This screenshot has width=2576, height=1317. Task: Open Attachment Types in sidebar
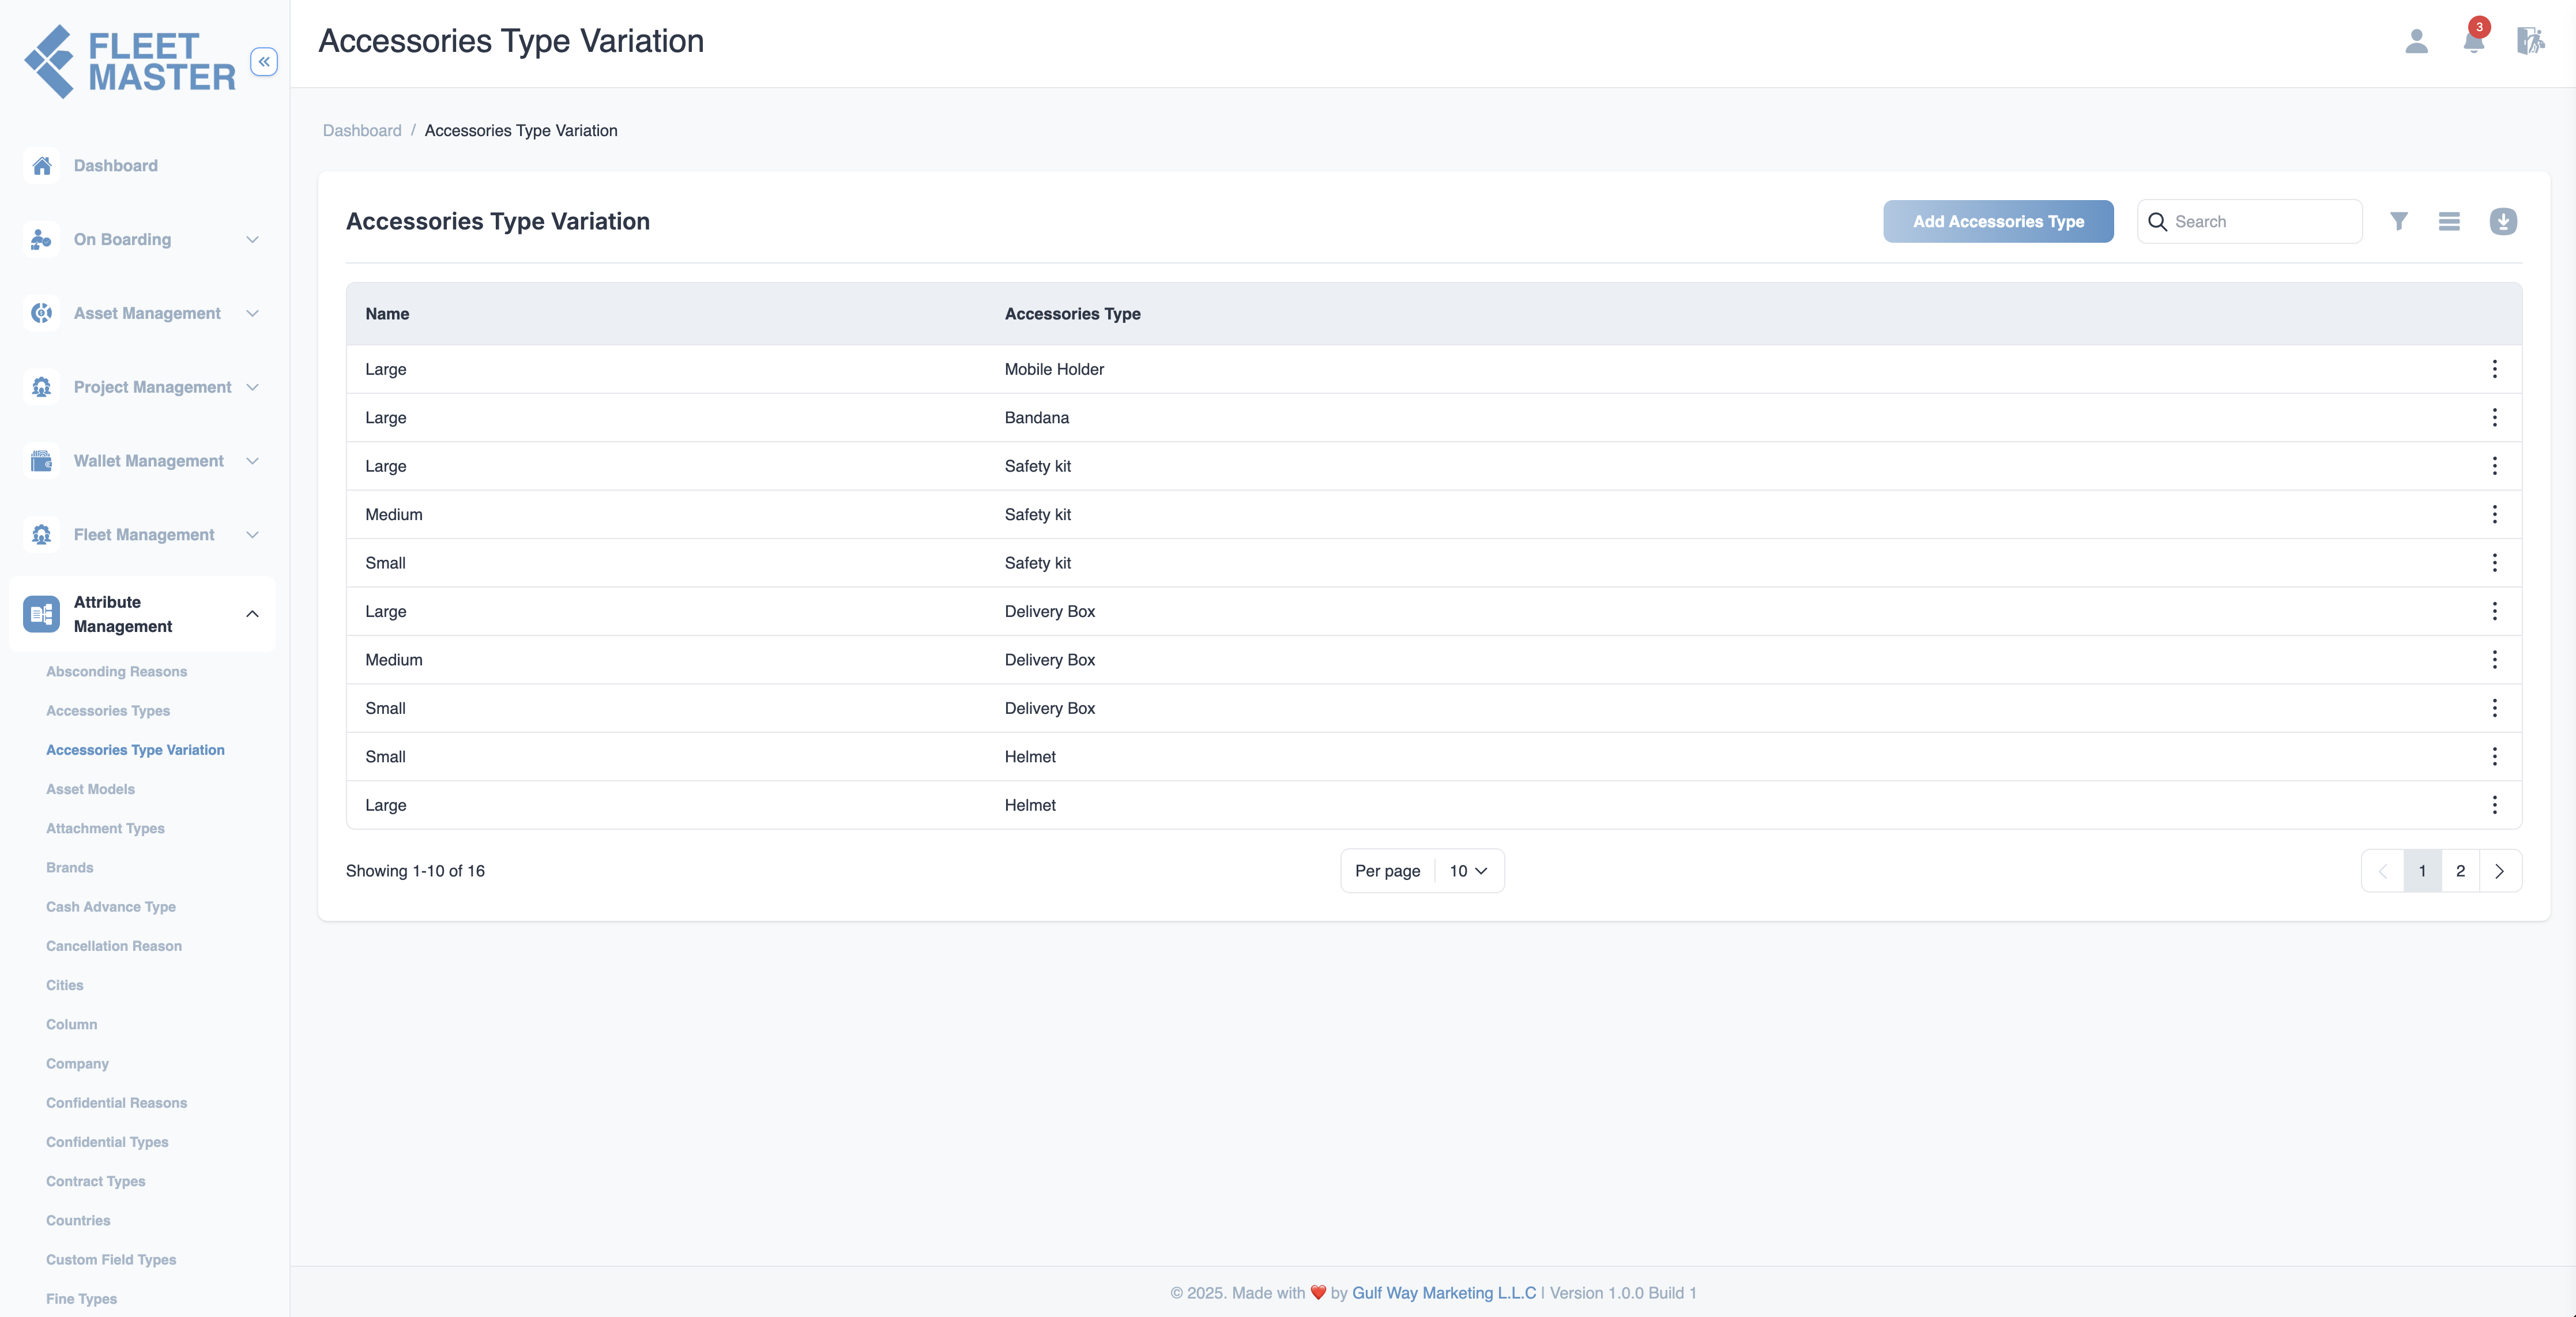point(105,829)
